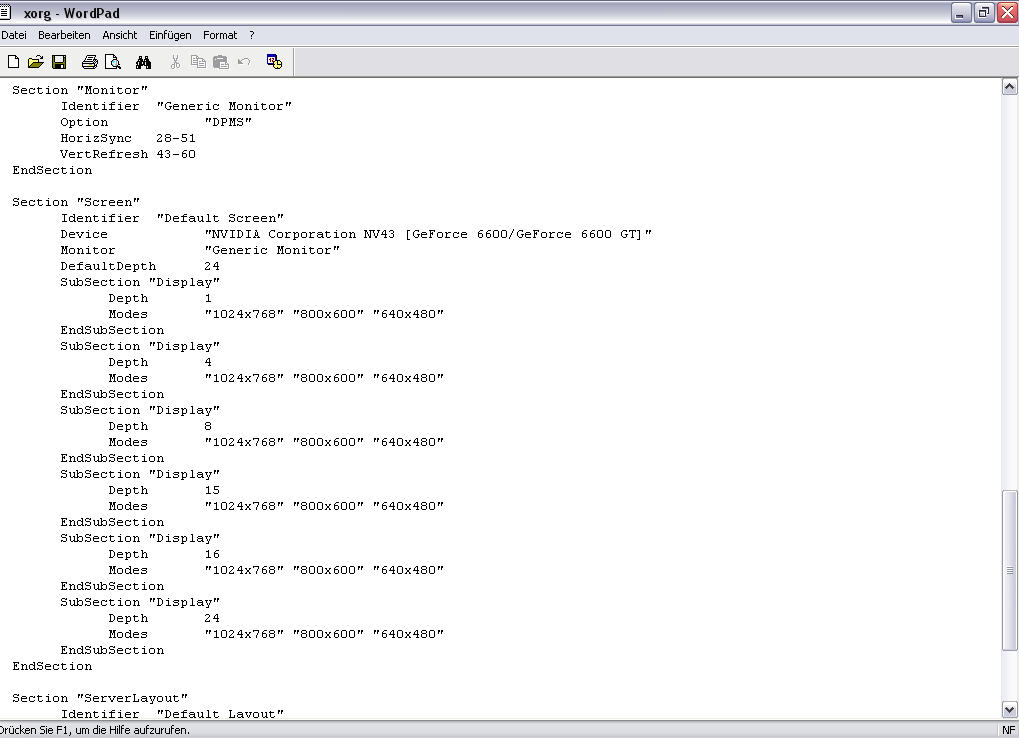
Task: Copy selection with the toolbar copy icon
Action: pos(198,62)
